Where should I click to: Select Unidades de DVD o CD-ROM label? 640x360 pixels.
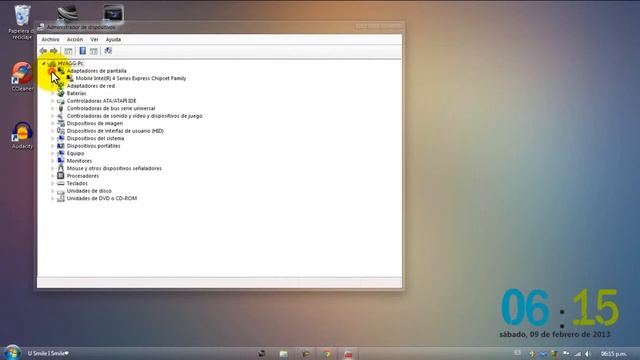click(x=102, y=198)
